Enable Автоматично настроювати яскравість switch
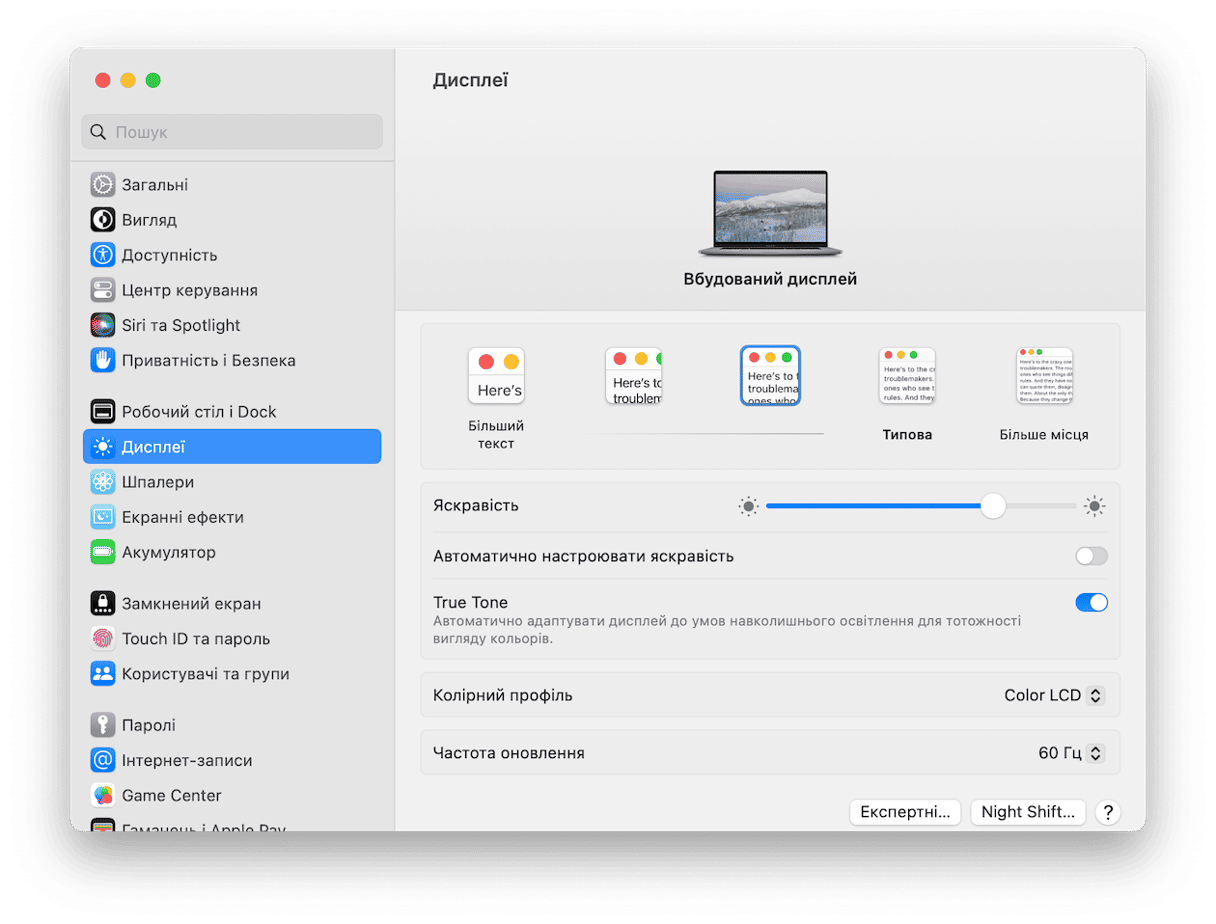1216x924 pixels. [1091, 556]
